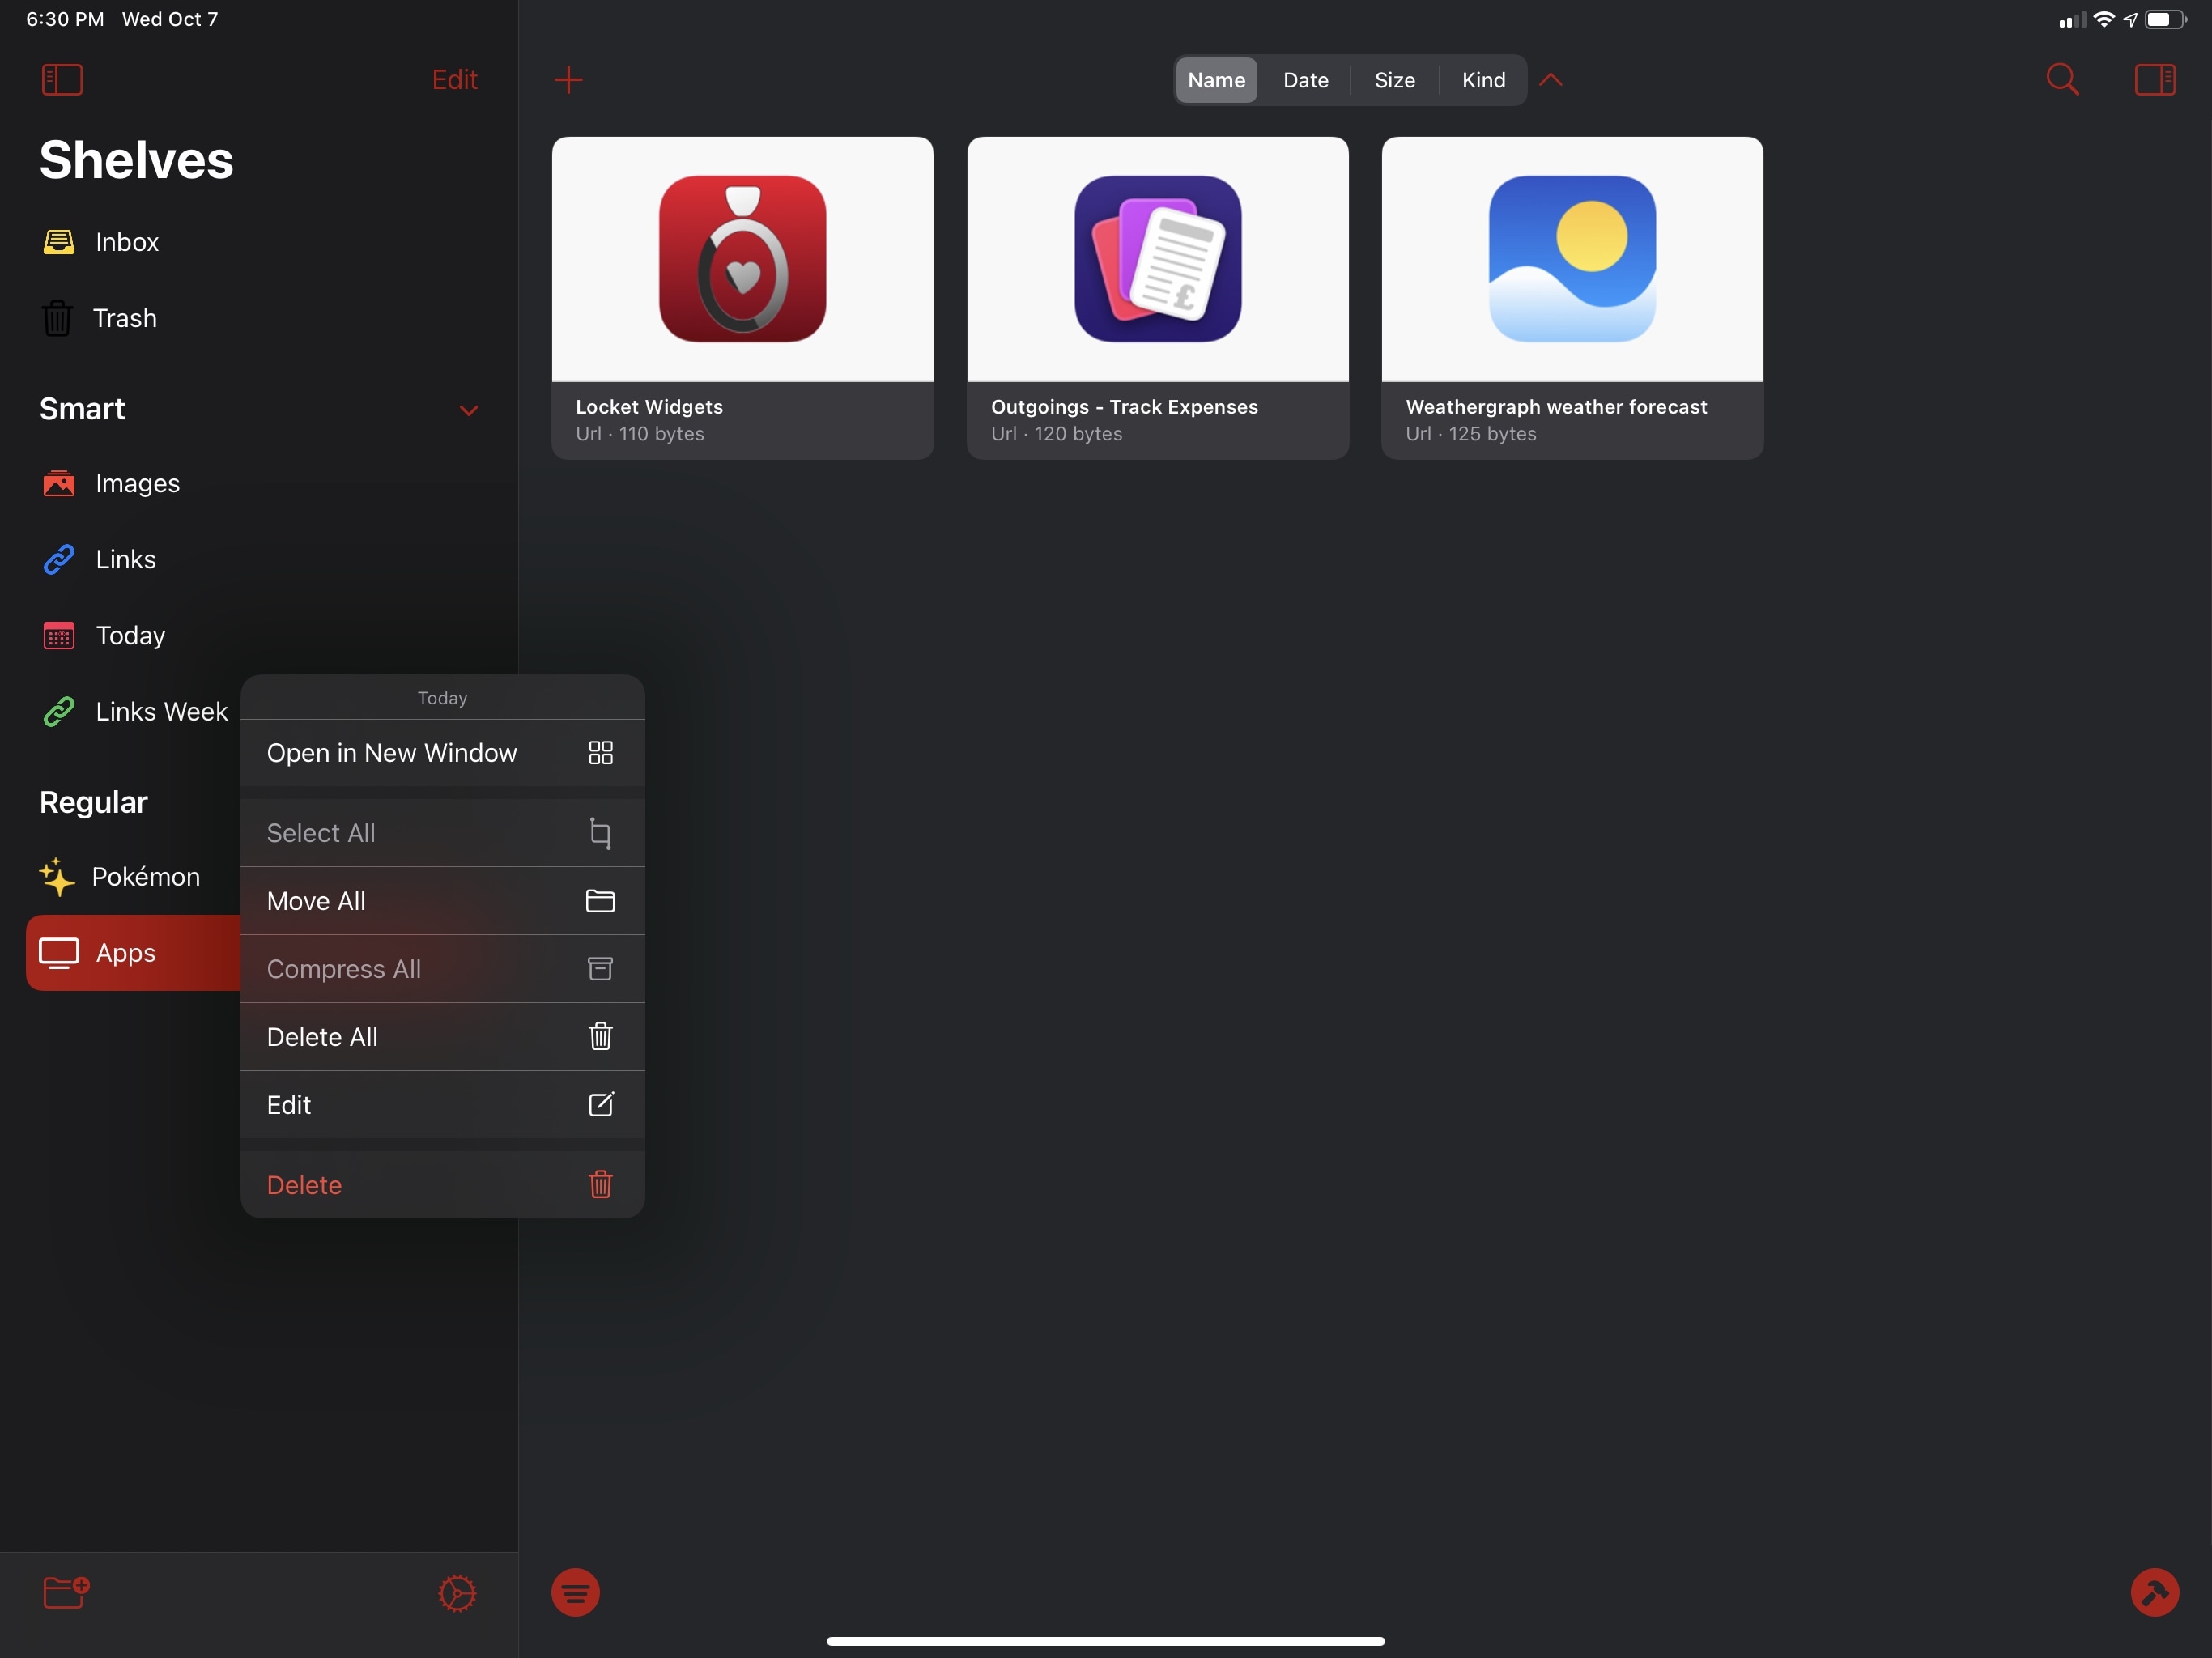Click the Apps monitor icon
Screen dimensions: 2212x1658
coord(59,953)
